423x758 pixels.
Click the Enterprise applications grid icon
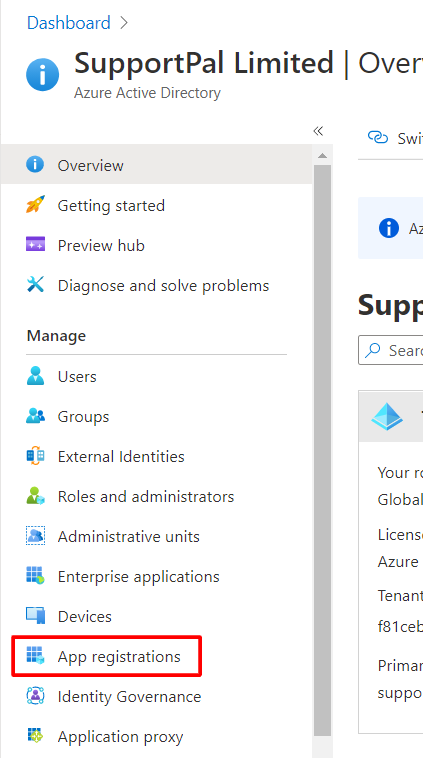[35, 576]
